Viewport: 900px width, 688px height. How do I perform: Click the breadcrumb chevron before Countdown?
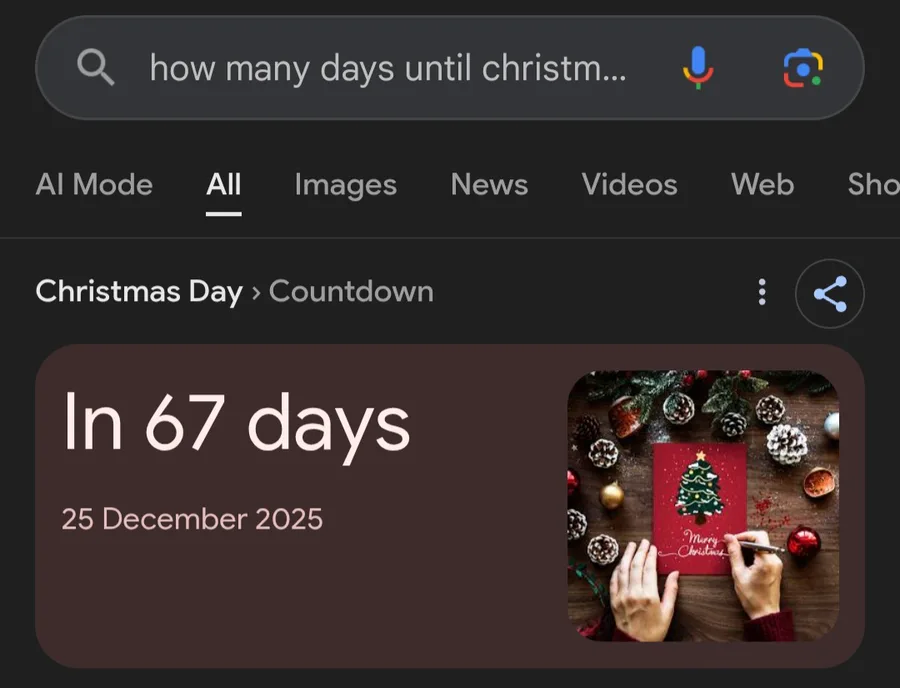[x=256, y=292]
